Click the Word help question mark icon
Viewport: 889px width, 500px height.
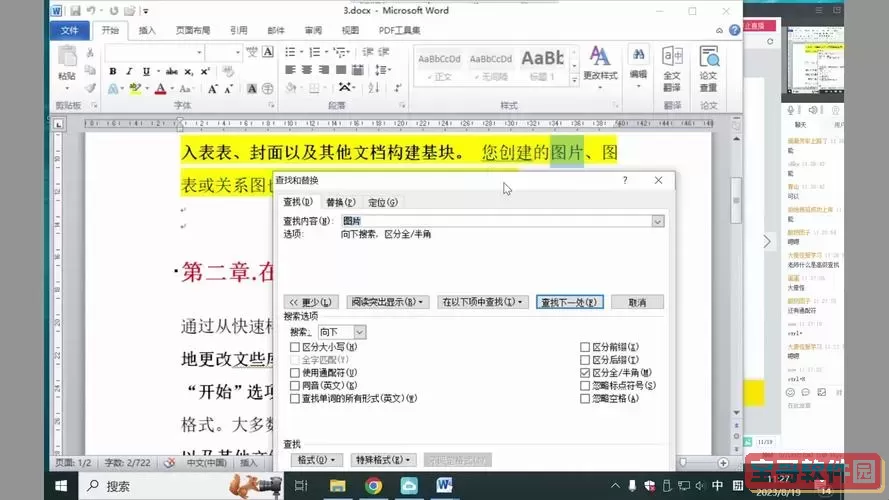coord(734,30)
